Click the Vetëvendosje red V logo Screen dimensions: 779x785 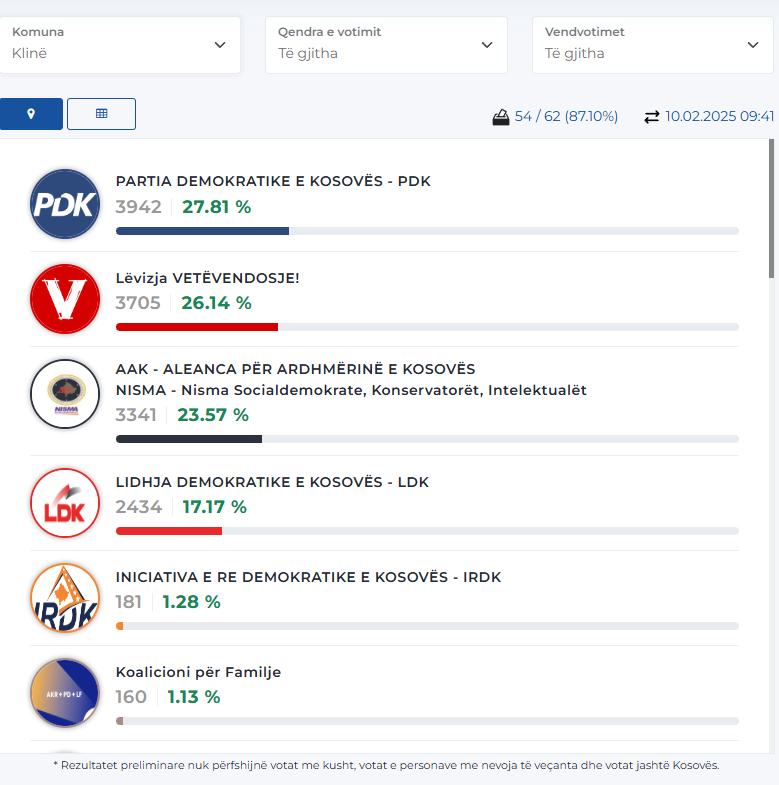point(65,299)
